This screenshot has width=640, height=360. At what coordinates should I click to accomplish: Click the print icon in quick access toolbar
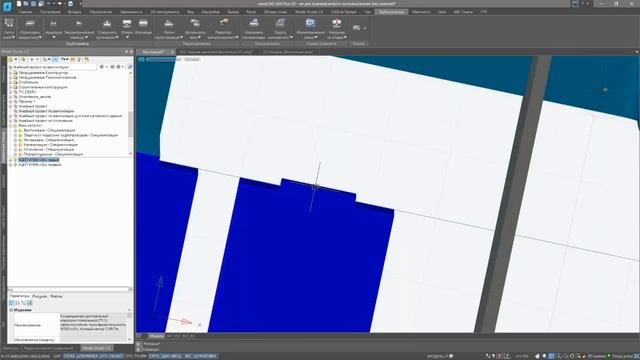(70, 3)
